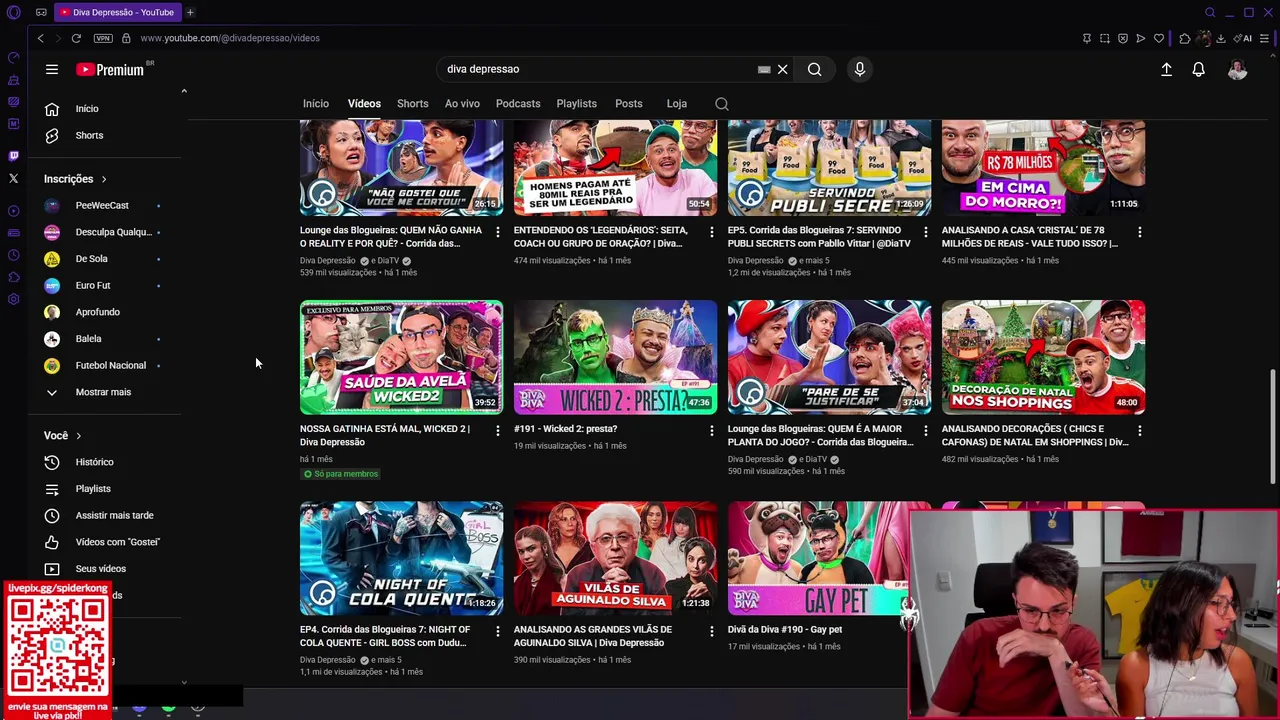Open options menu for the #191 Wicked 2 video
The width and height of the screenshot is (1280, 720).
(x=711, y=431)
